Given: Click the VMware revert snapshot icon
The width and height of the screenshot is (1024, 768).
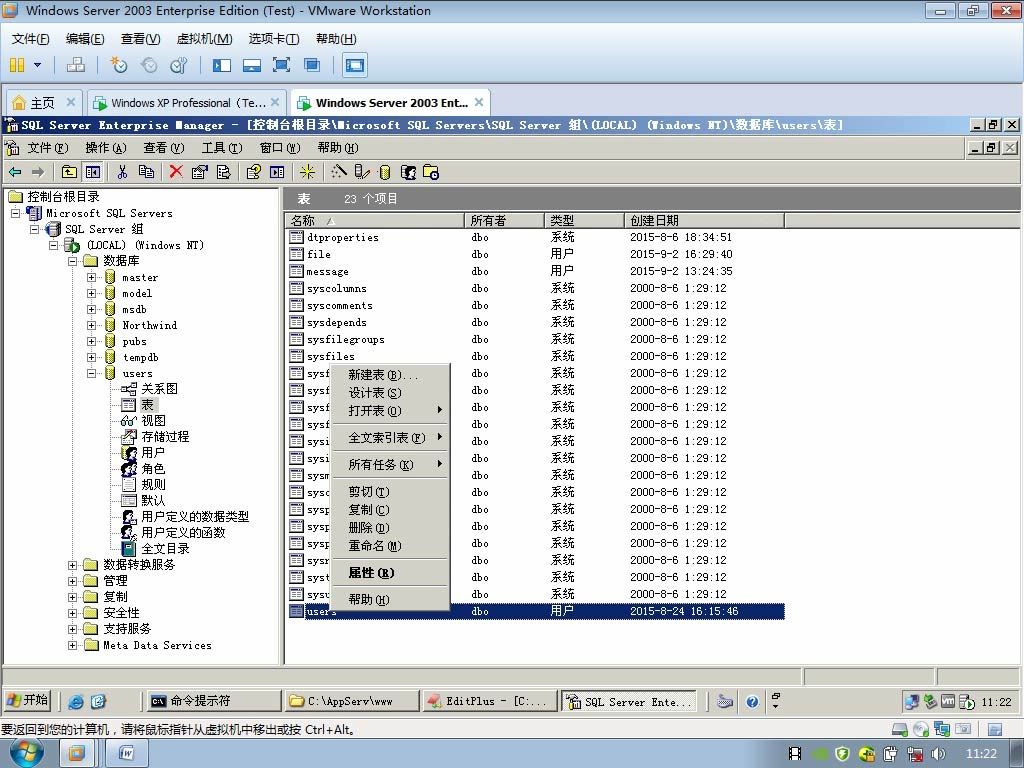Looking at the screenshot, I should click(x=149, y=65).
